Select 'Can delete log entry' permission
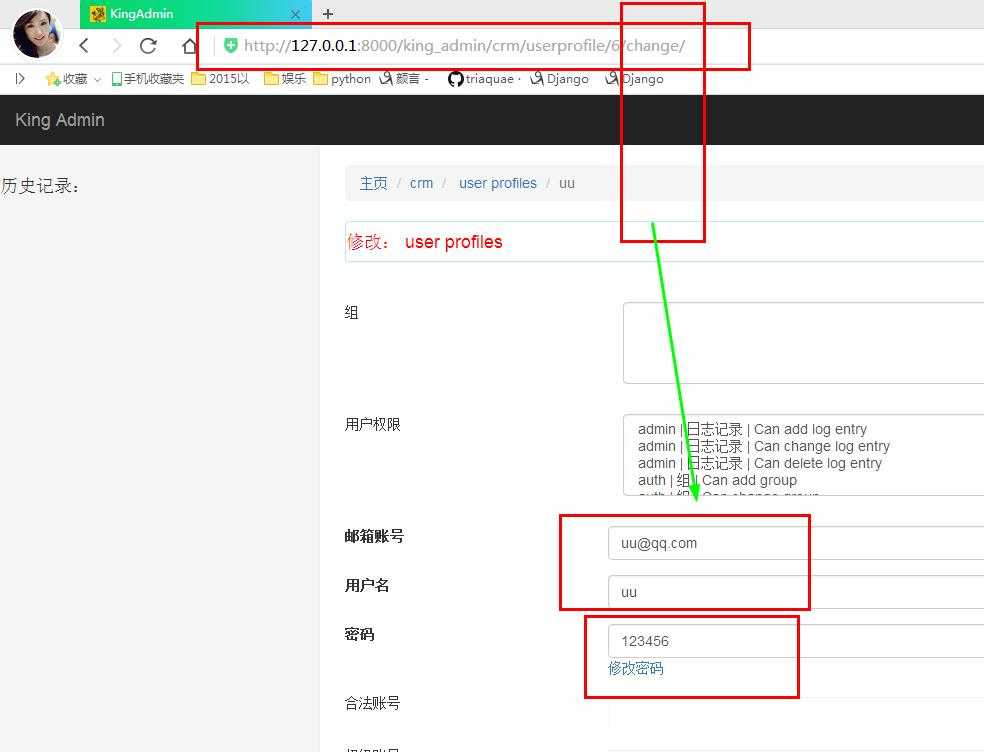 click(x=760, y=463)
